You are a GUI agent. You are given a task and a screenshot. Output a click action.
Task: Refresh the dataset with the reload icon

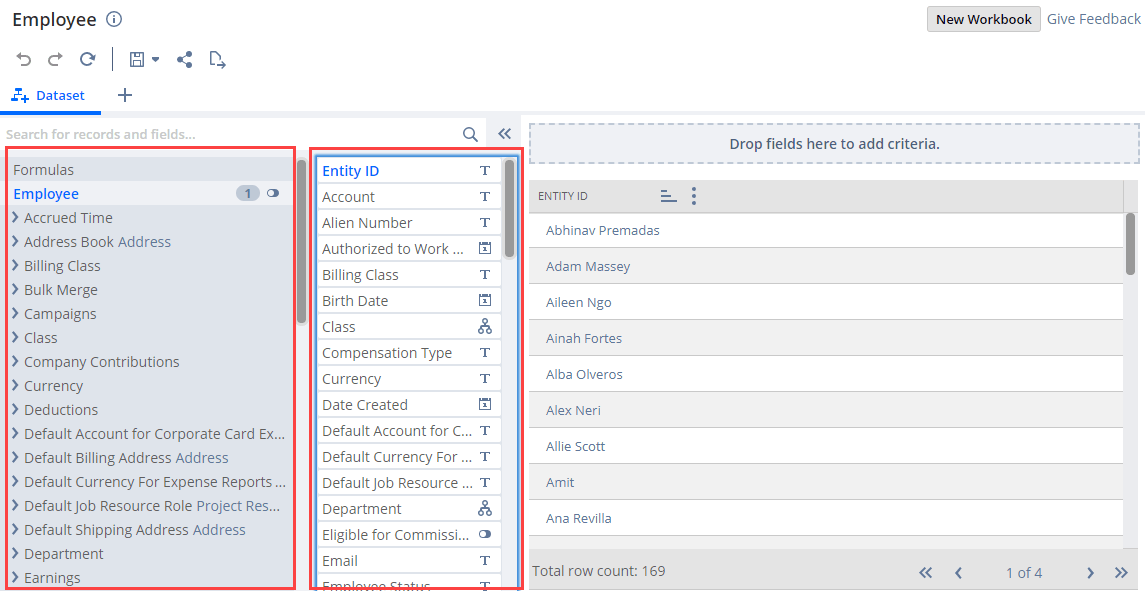88,59
